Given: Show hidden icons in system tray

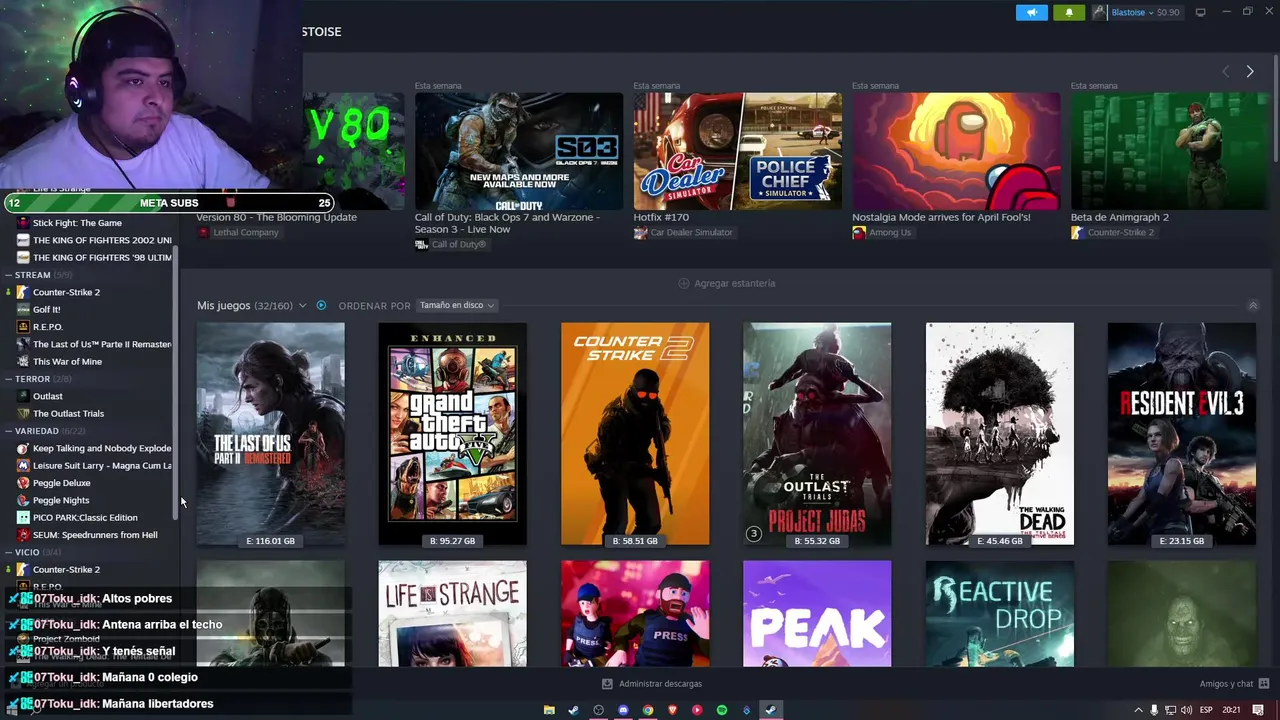Looking at the screenshot, I should tap(1138, 710).
